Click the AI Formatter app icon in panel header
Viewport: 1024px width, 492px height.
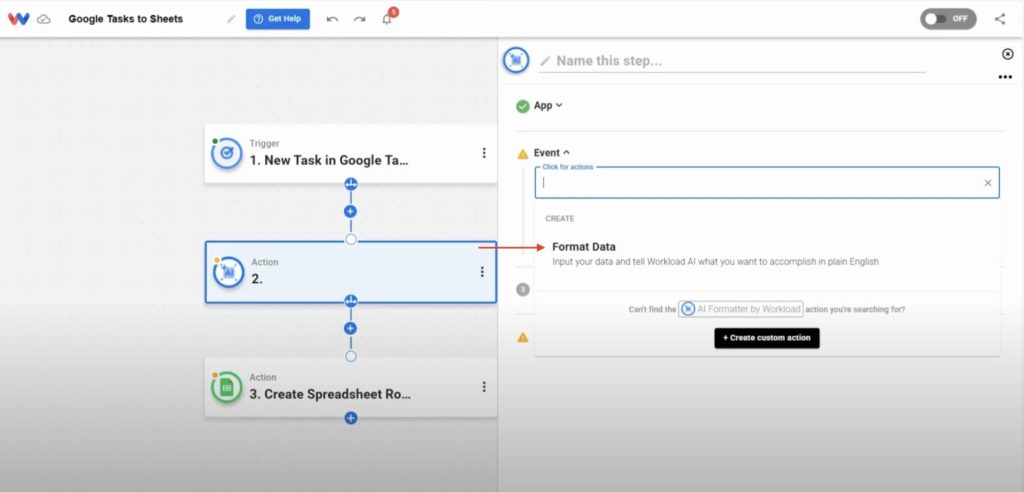516,60
